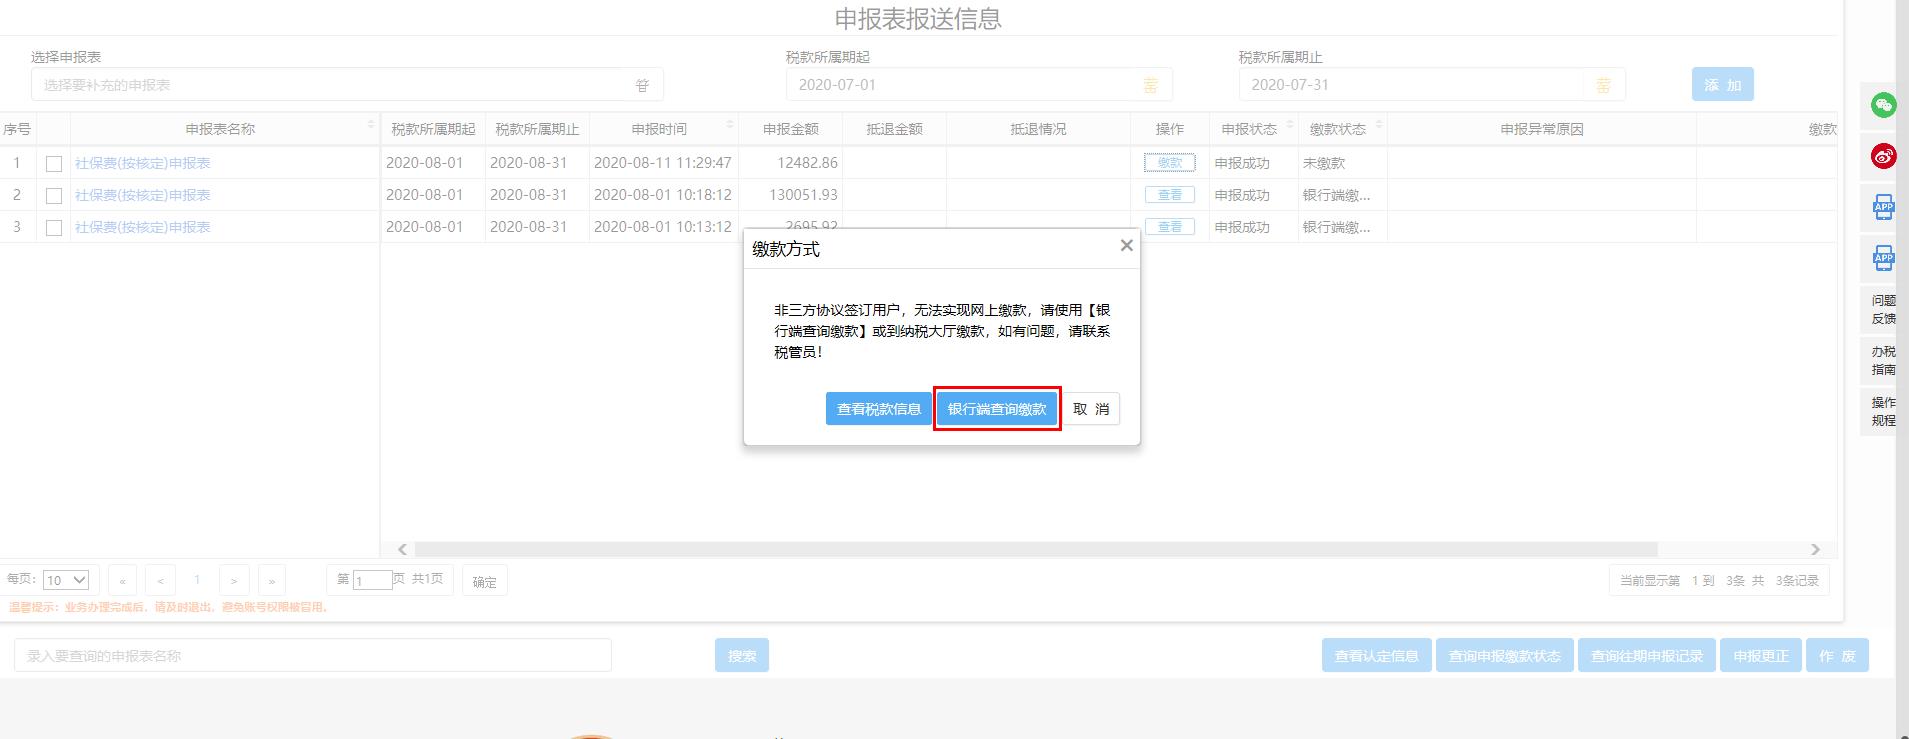Click the 搜索 button

pyautogui.click(x=742, y=655)
